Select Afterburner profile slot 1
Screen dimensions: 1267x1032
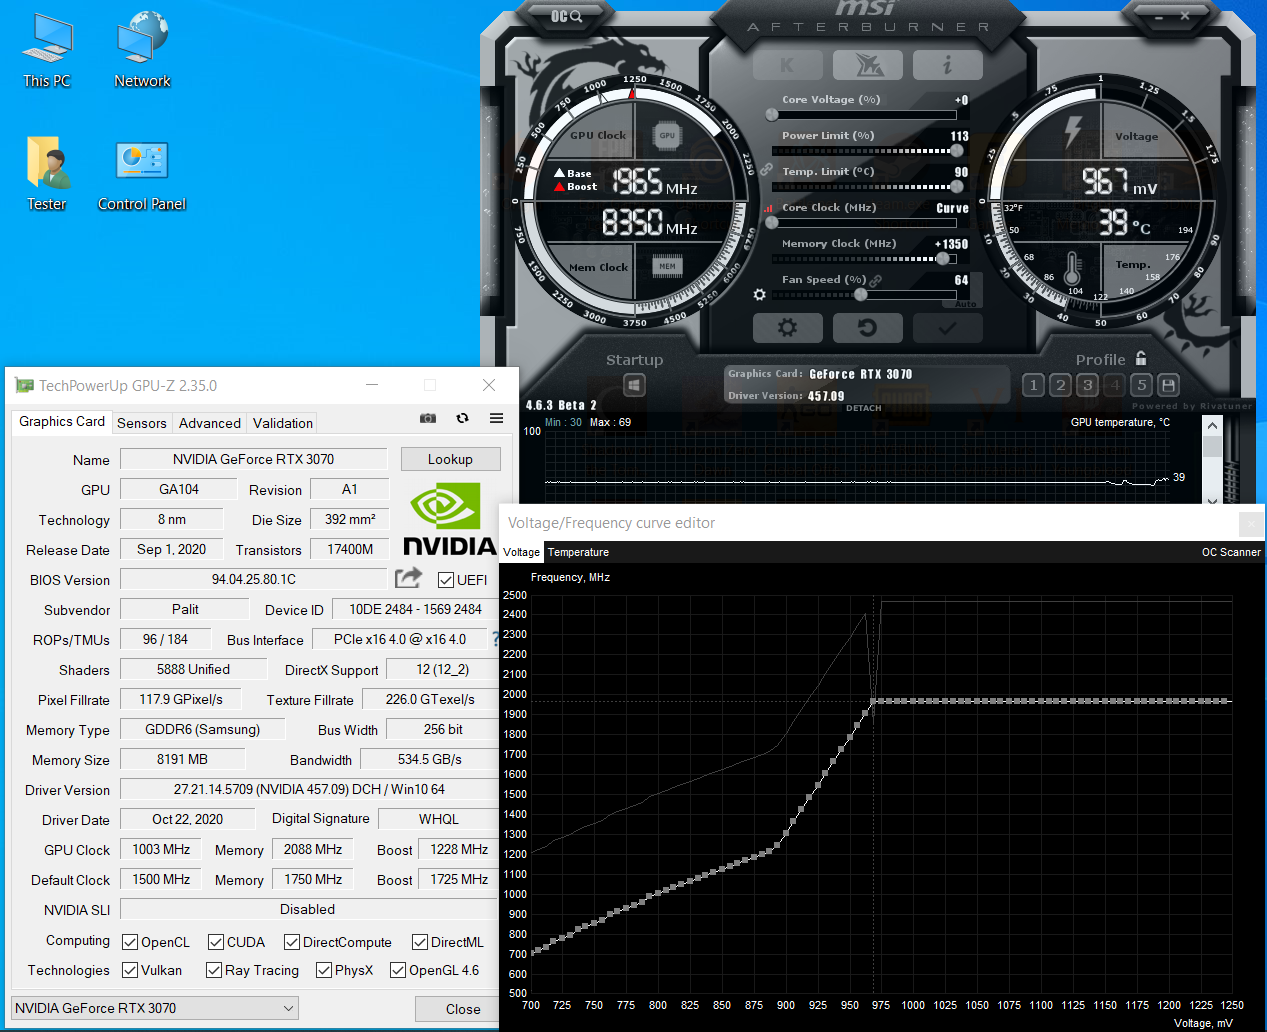(1034, 385)
